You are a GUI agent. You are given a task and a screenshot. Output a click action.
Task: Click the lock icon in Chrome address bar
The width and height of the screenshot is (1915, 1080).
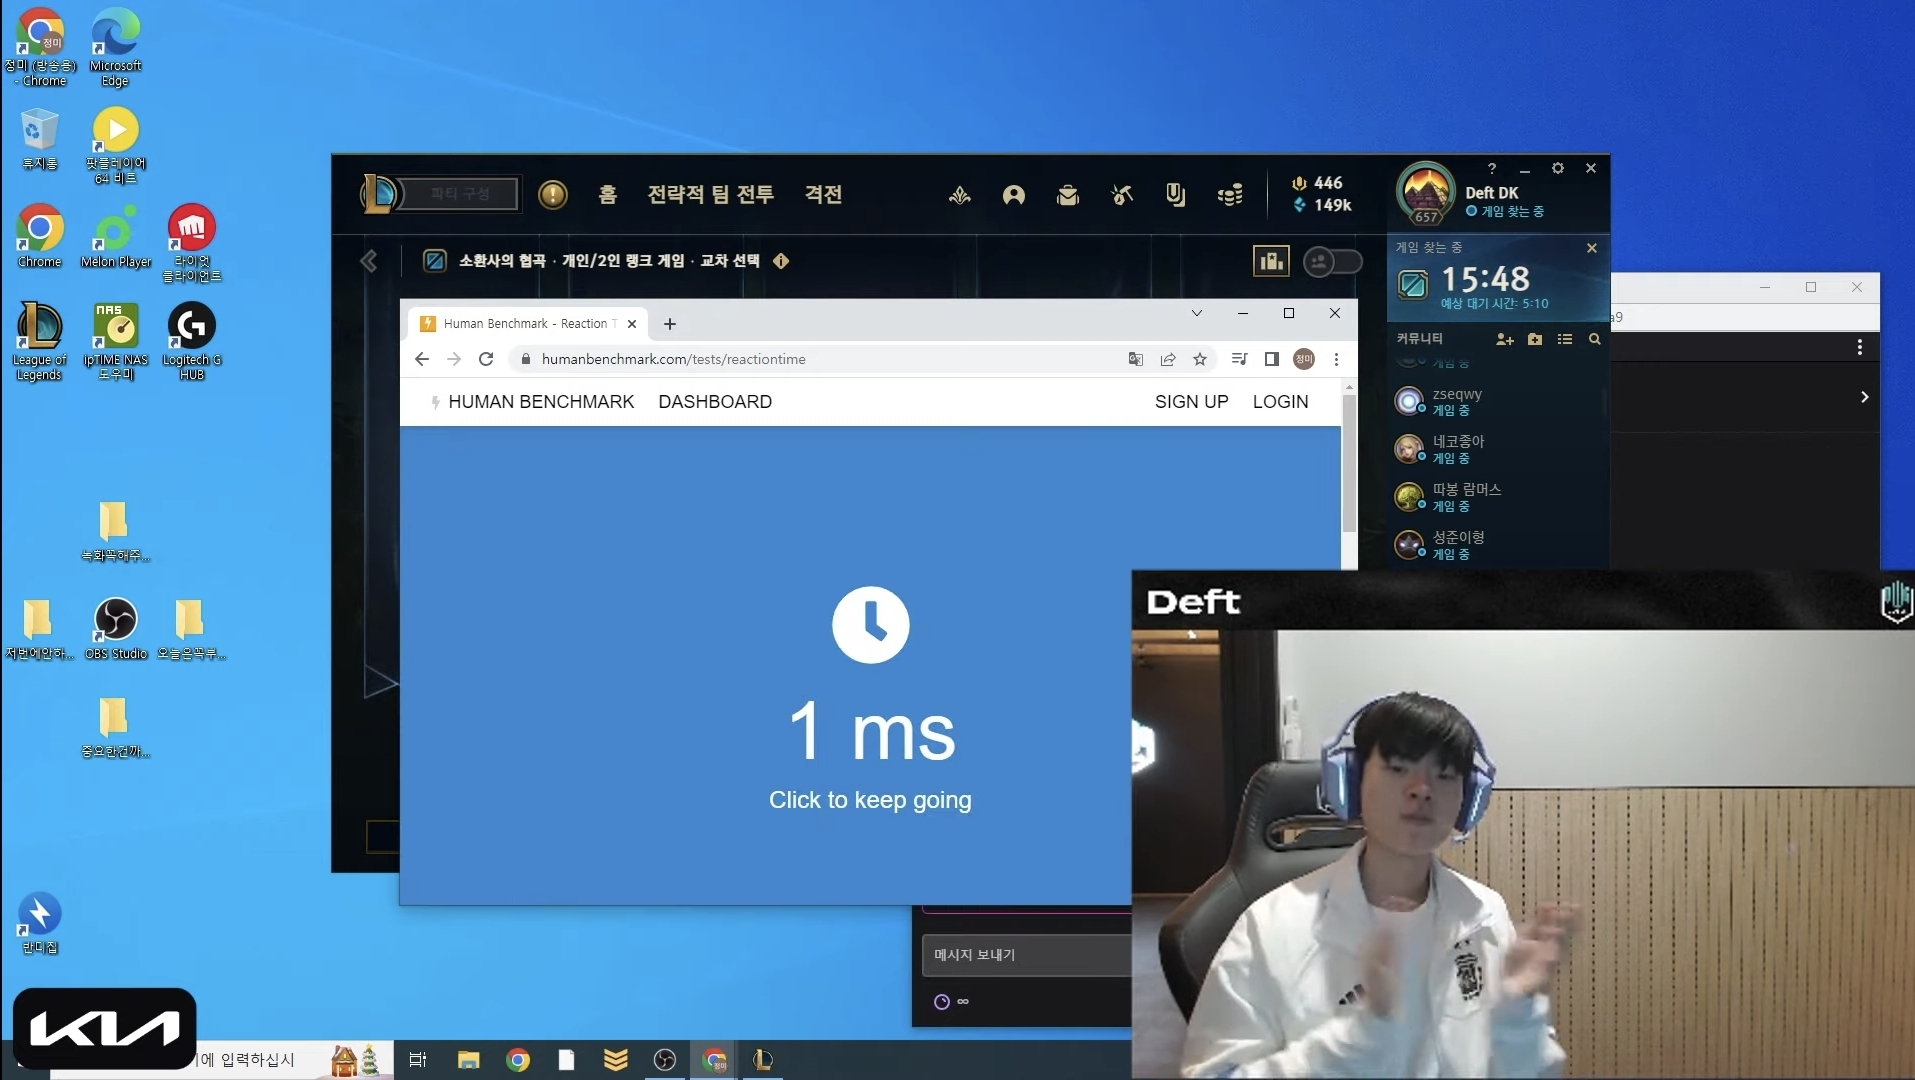pos(526,359)
